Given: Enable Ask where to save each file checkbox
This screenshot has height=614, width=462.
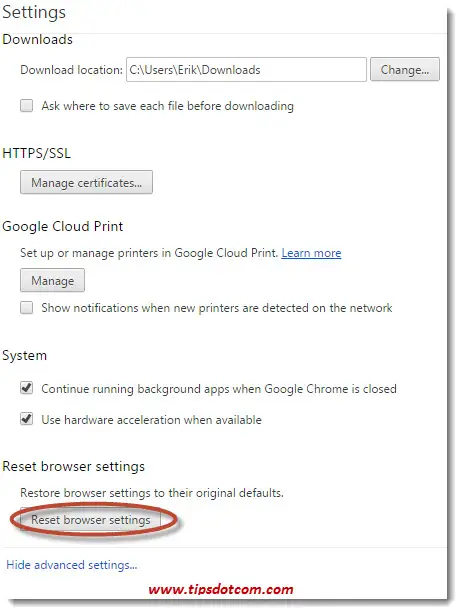Looking at the screenshot, I should pyautogui.click(x=27, y=106).
